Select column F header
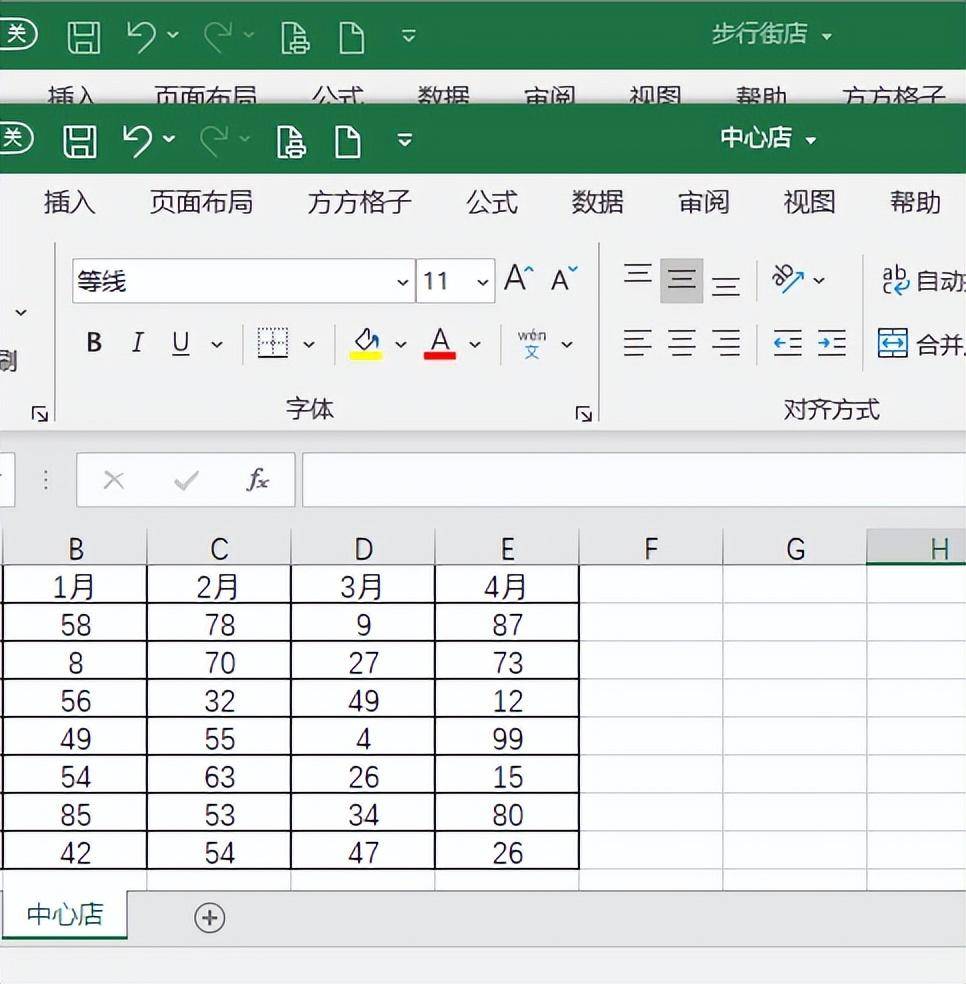 651,548
